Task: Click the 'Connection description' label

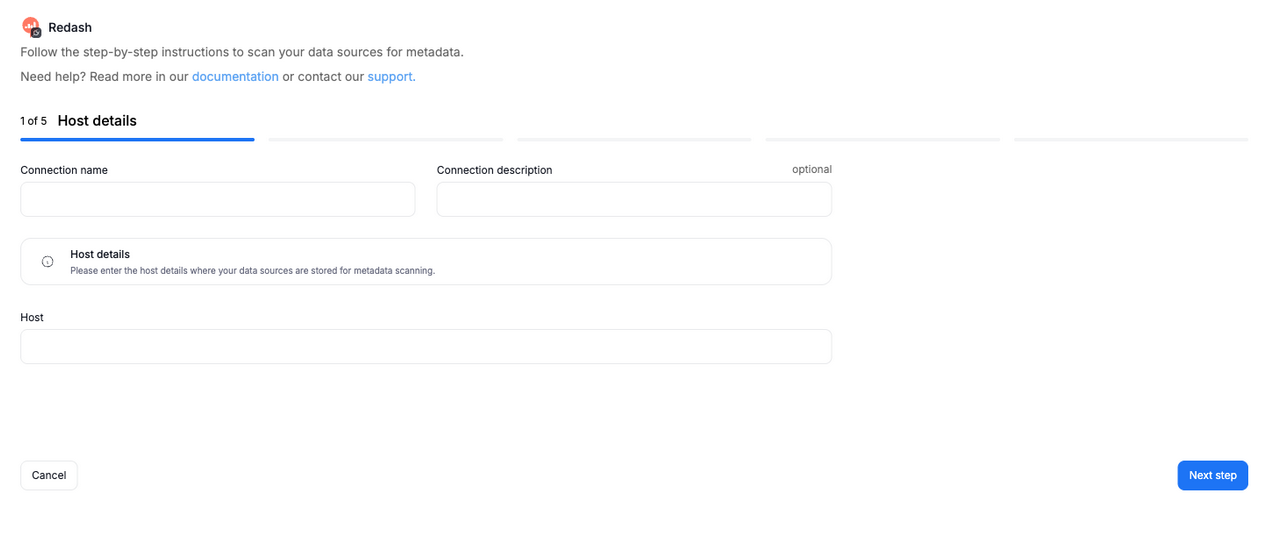Action: (x=494, y=170)
